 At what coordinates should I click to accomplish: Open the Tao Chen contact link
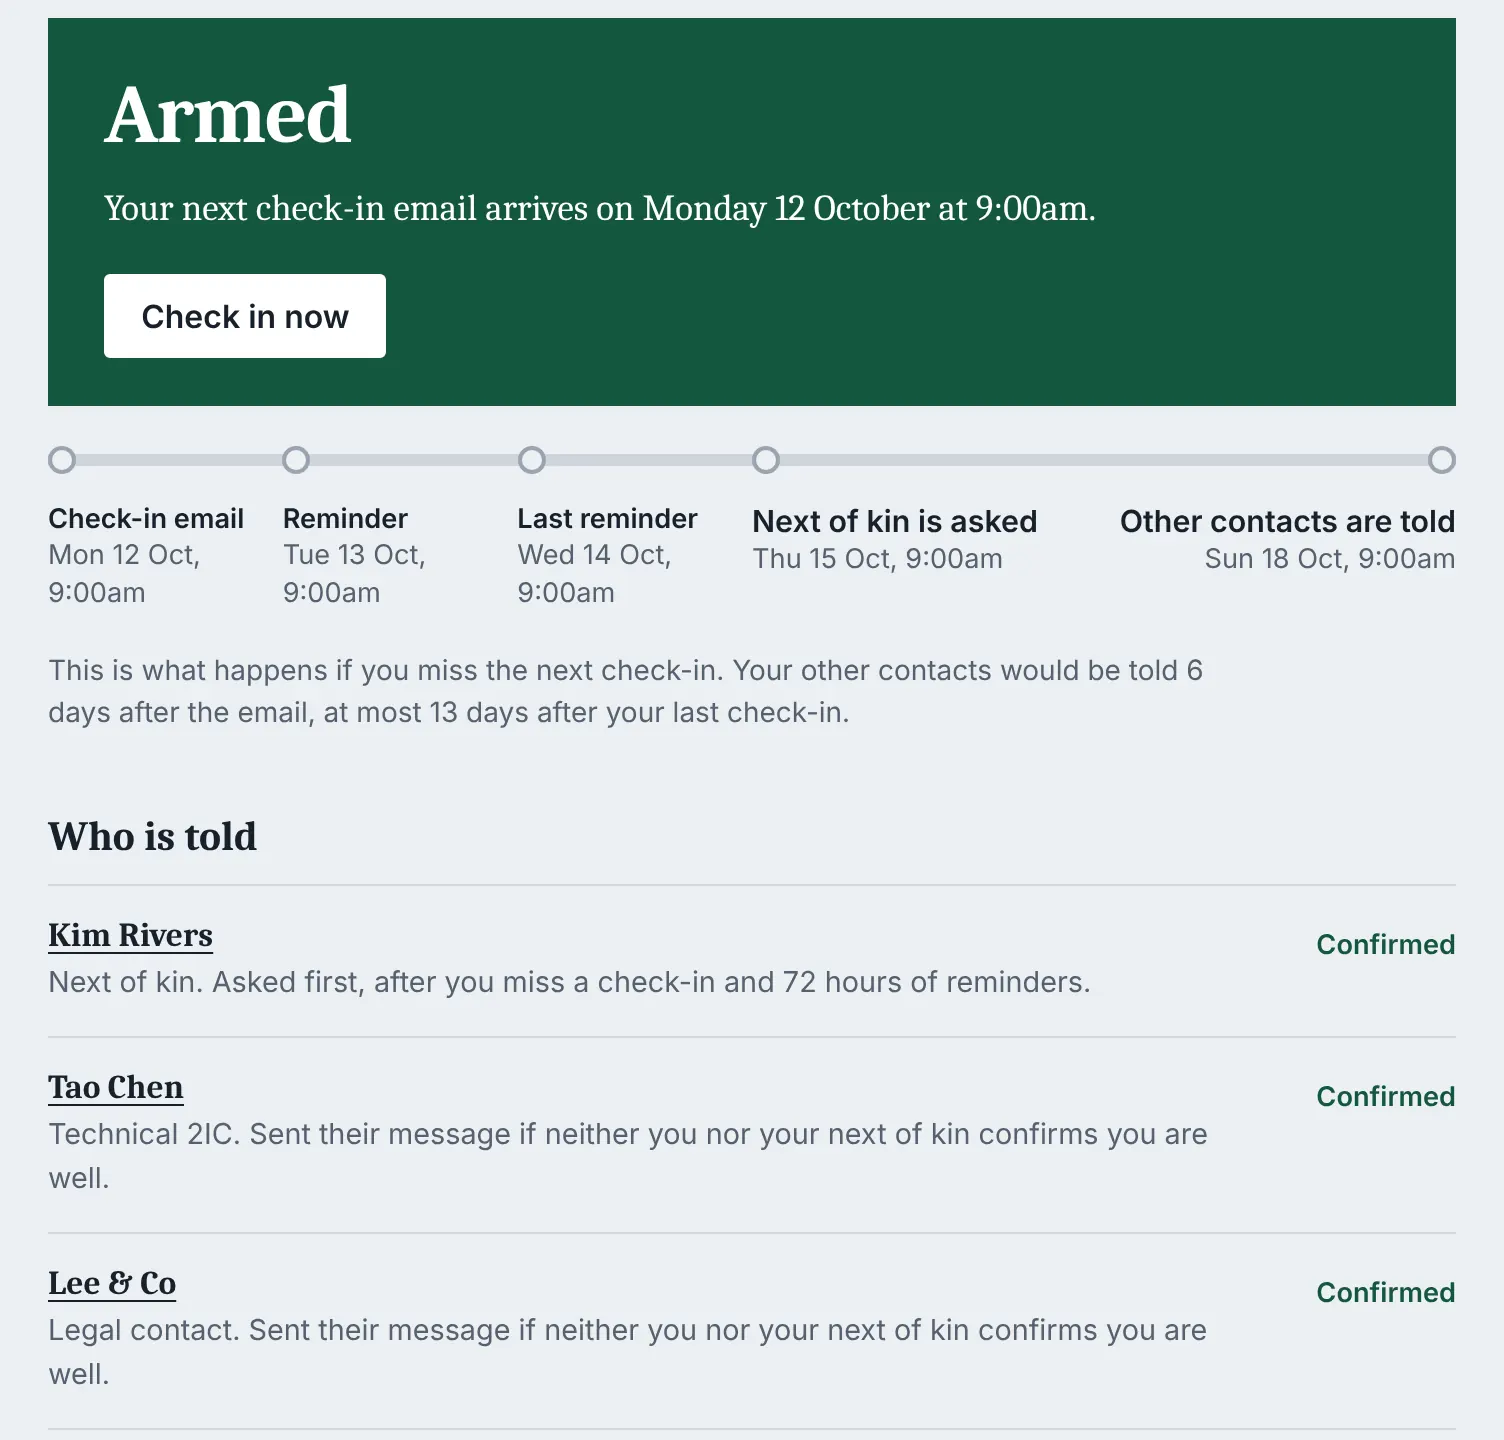point(116,1087)
